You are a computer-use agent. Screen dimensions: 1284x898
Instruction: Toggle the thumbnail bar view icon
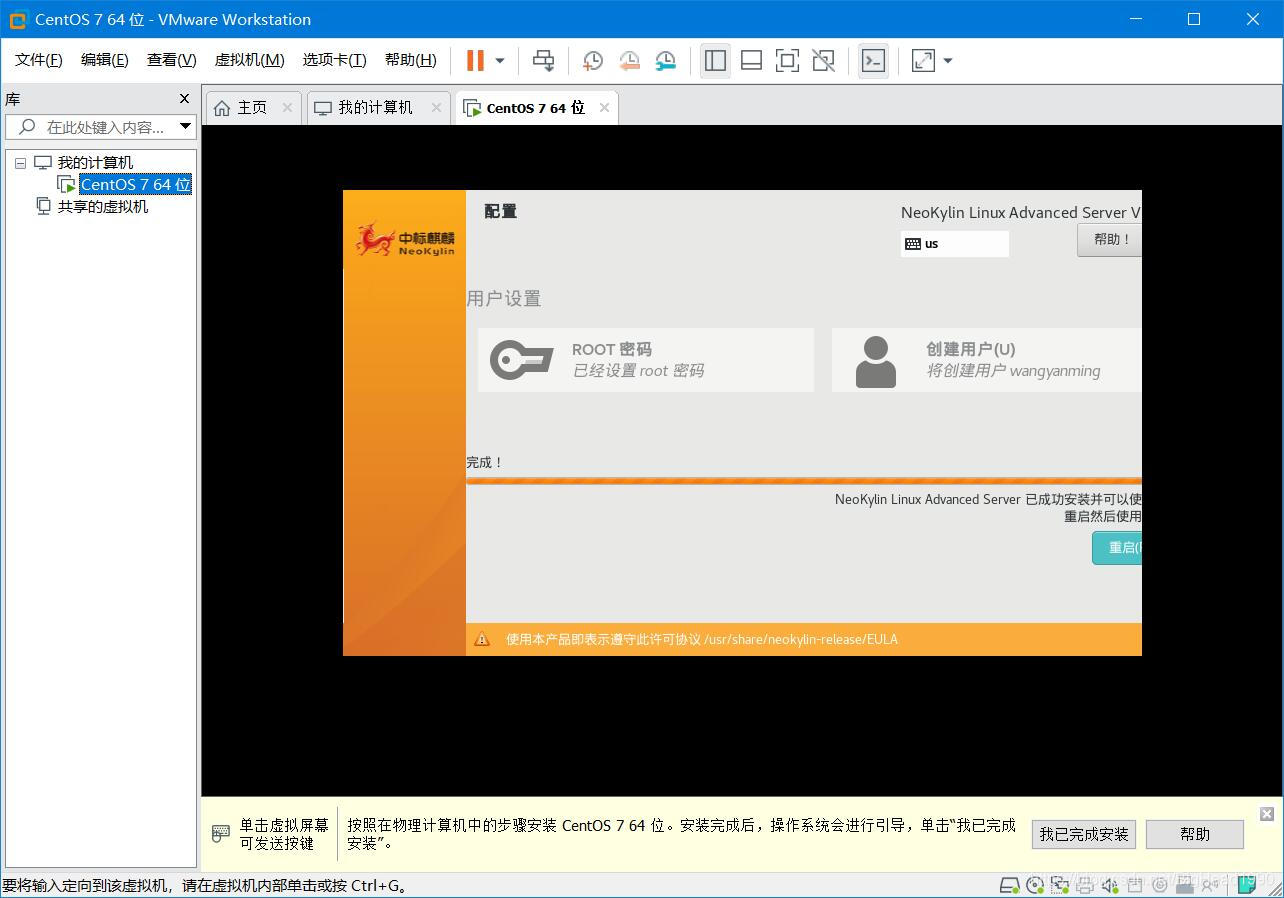[751, 60]
